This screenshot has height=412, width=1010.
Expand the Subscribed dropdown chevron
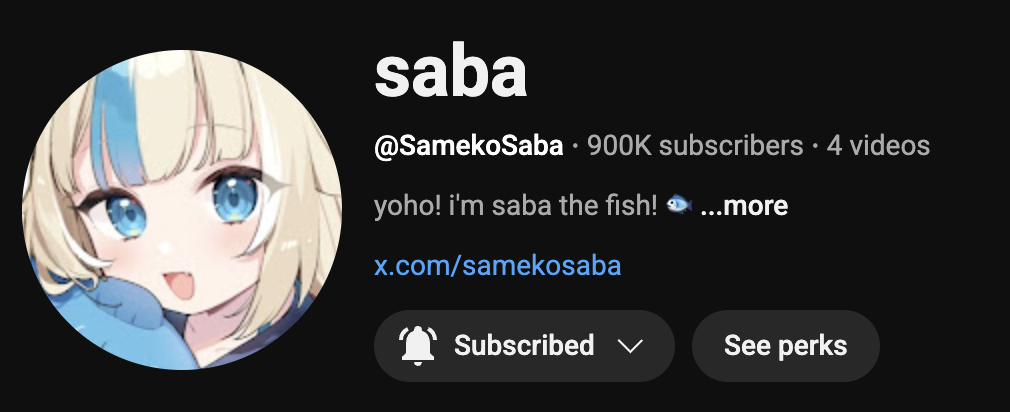pyautogui.click(x=630, y=346)
